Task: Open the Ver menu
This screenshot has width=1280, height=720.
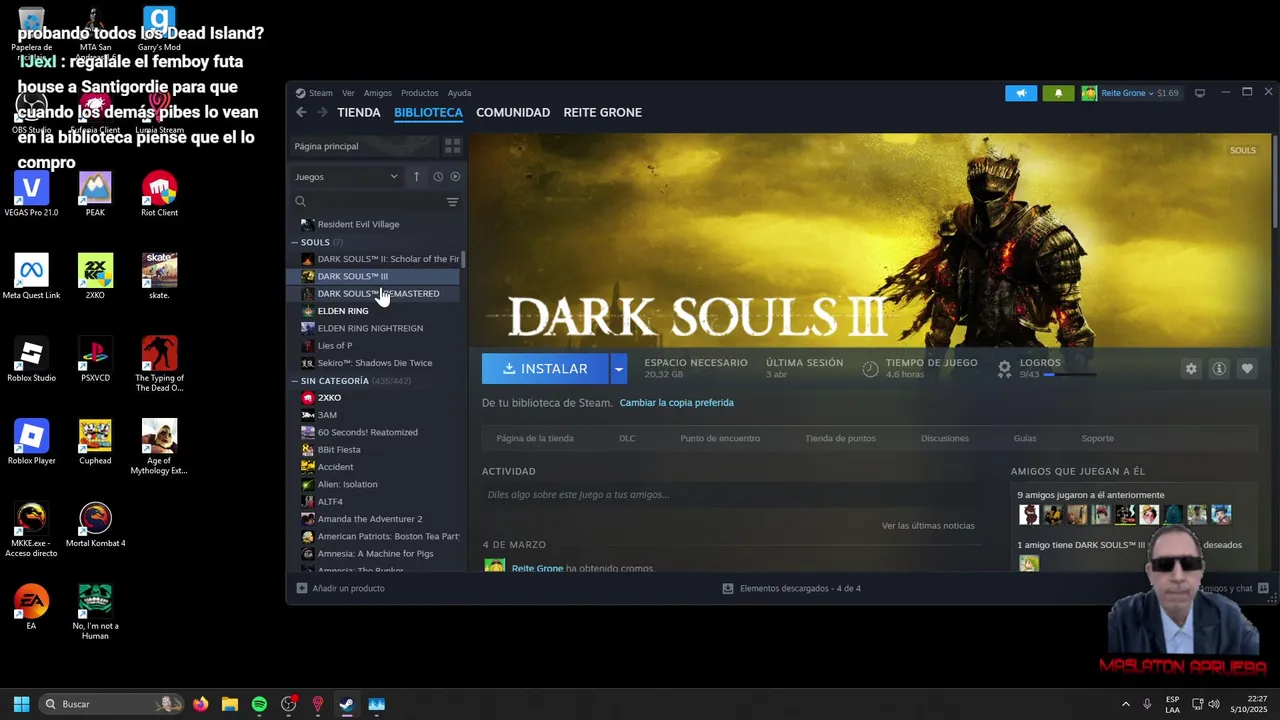Action: tap(348, 93)
